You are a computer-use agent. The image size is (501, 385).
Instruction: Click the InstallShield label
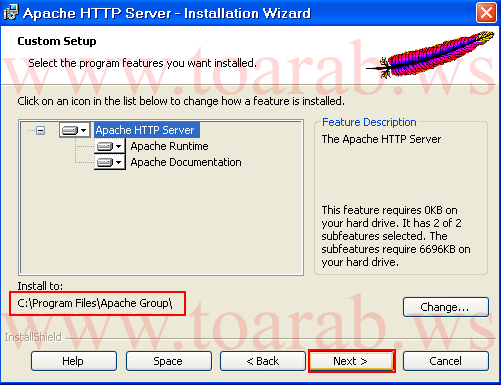pos(33,337)
